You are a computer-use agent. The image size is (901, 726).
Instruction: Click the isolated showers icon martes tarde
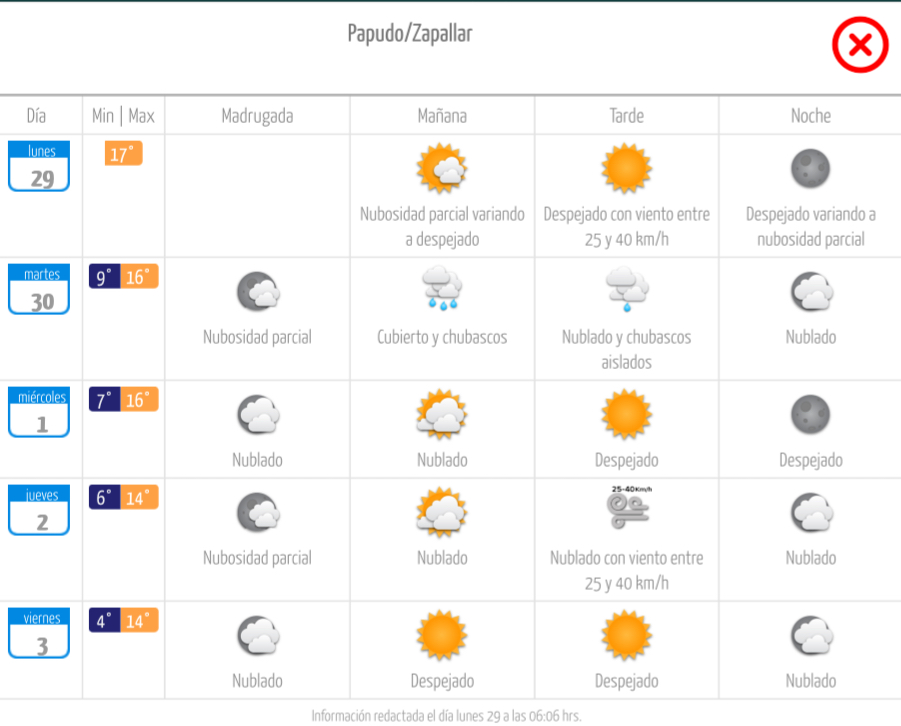[627, 289]
